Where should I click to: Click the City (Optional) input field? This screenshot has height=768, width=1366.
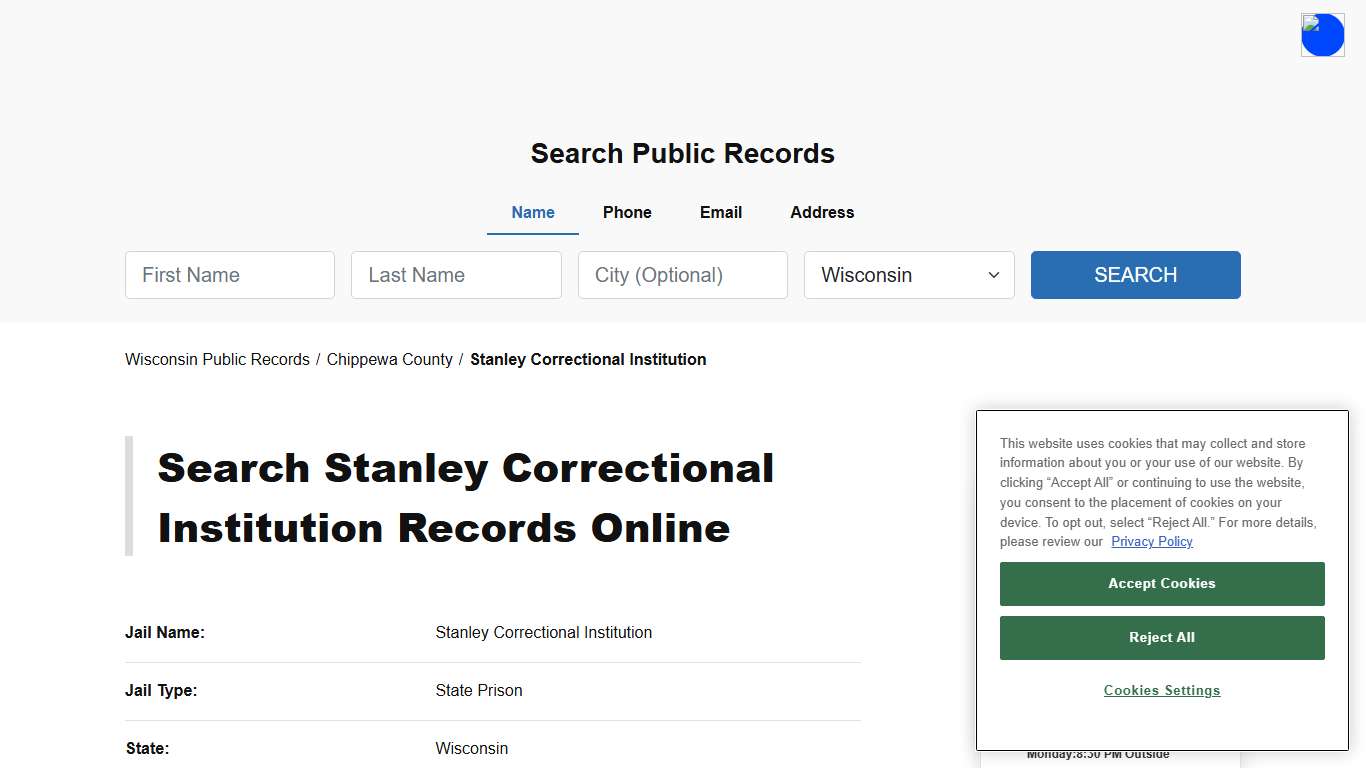point(682,274)
